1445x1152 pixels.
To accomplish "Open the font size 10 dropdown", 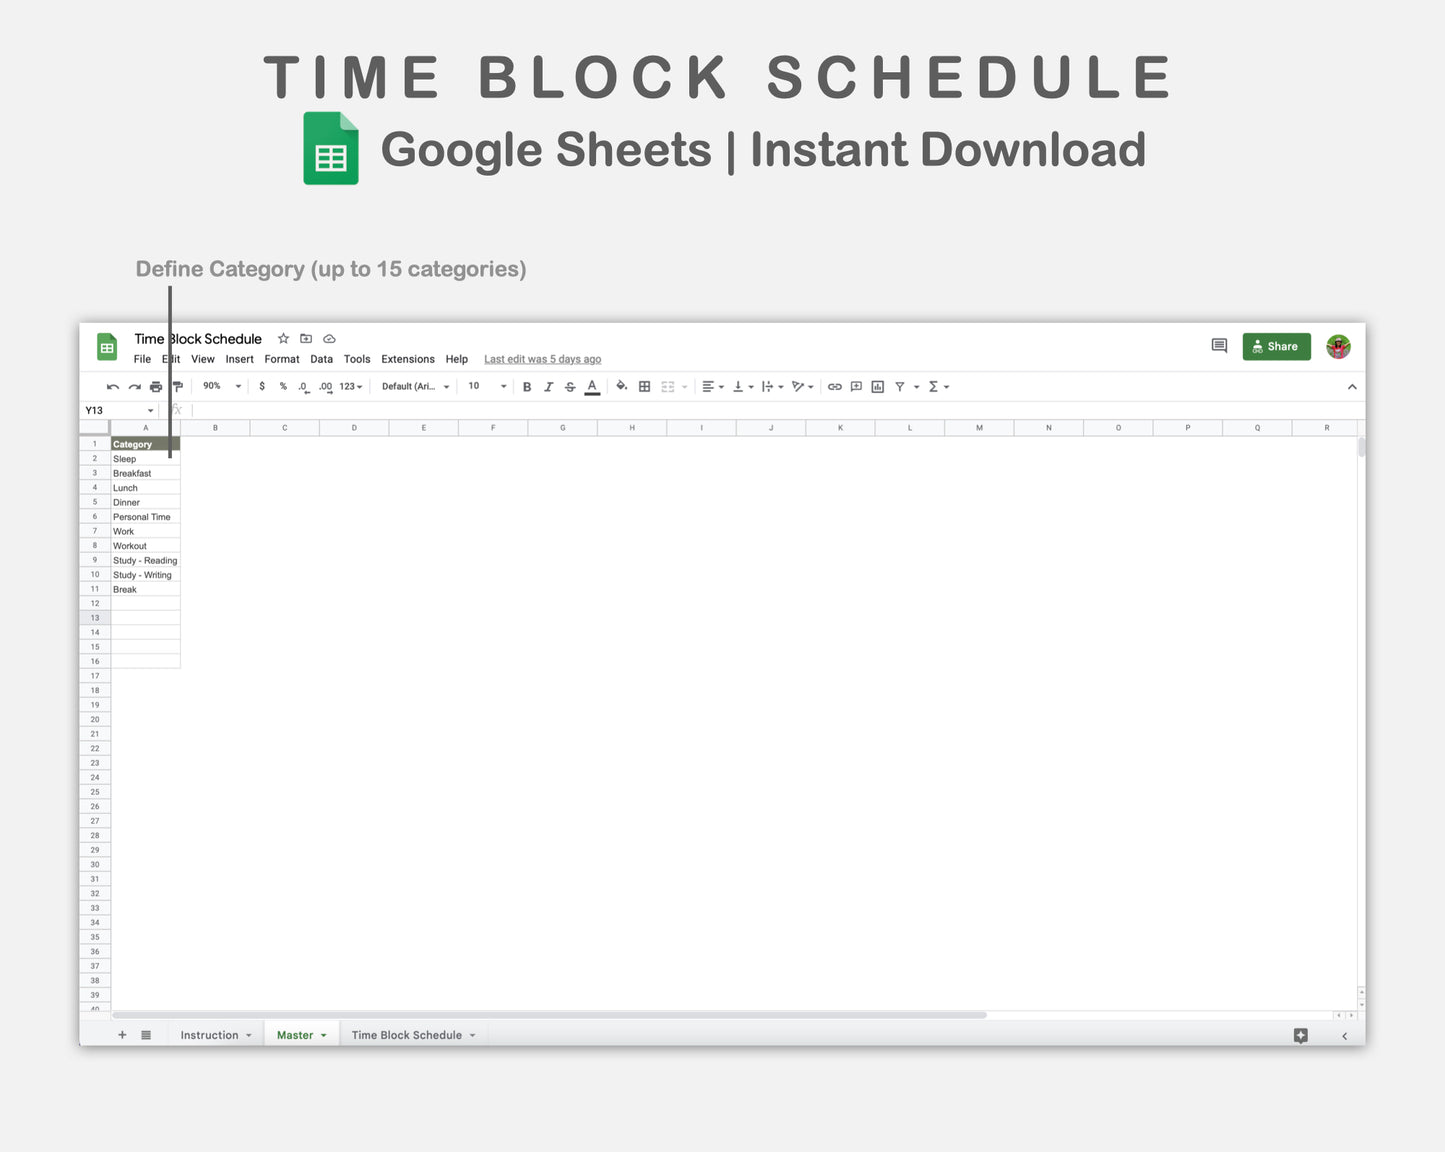I will tap(488, 386).
